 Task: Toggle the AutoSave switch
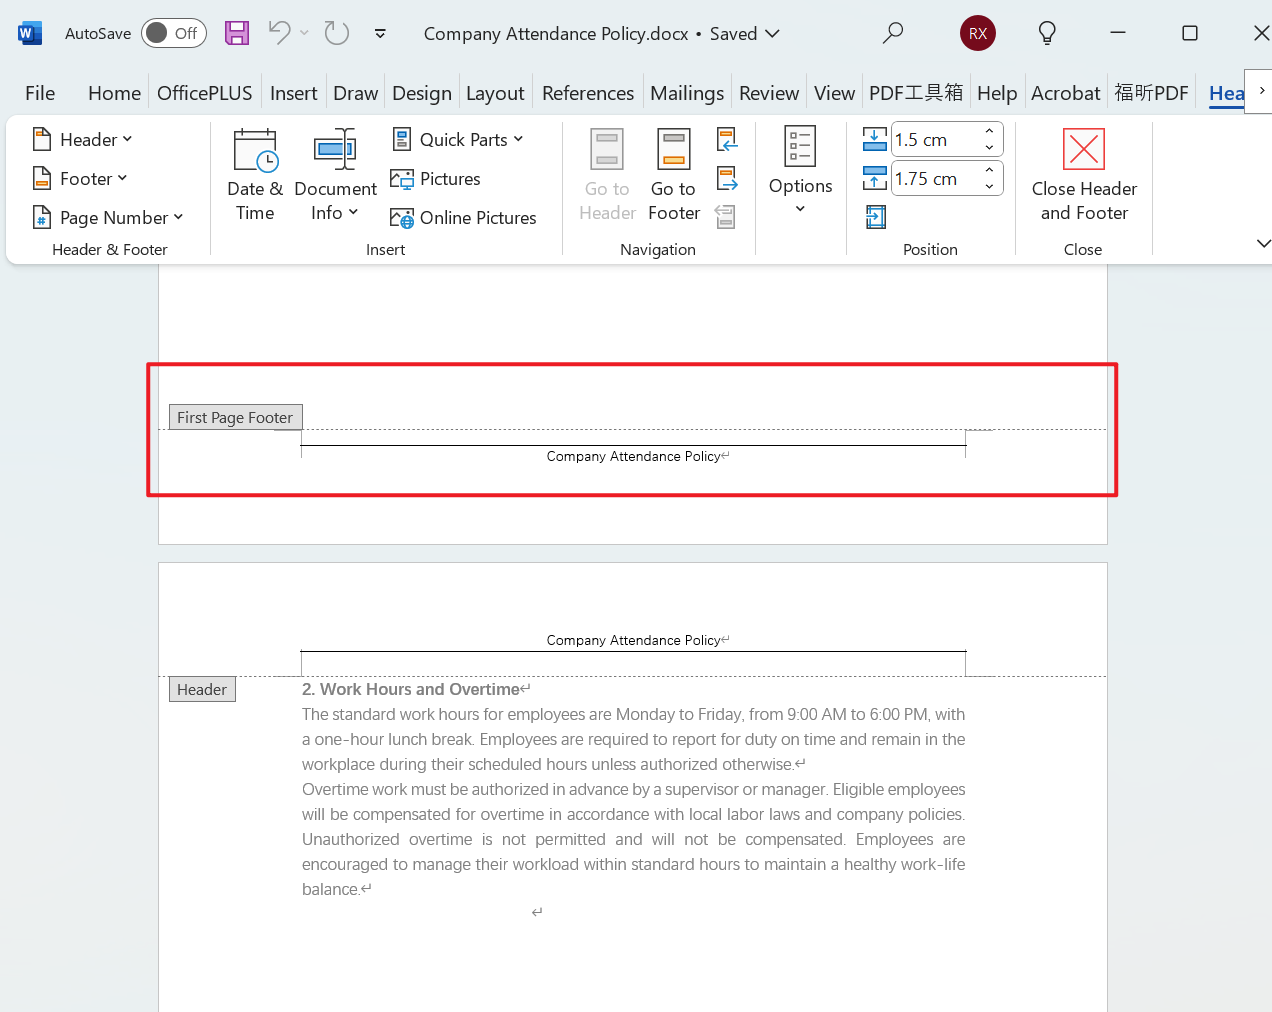(x=173, y=33)
